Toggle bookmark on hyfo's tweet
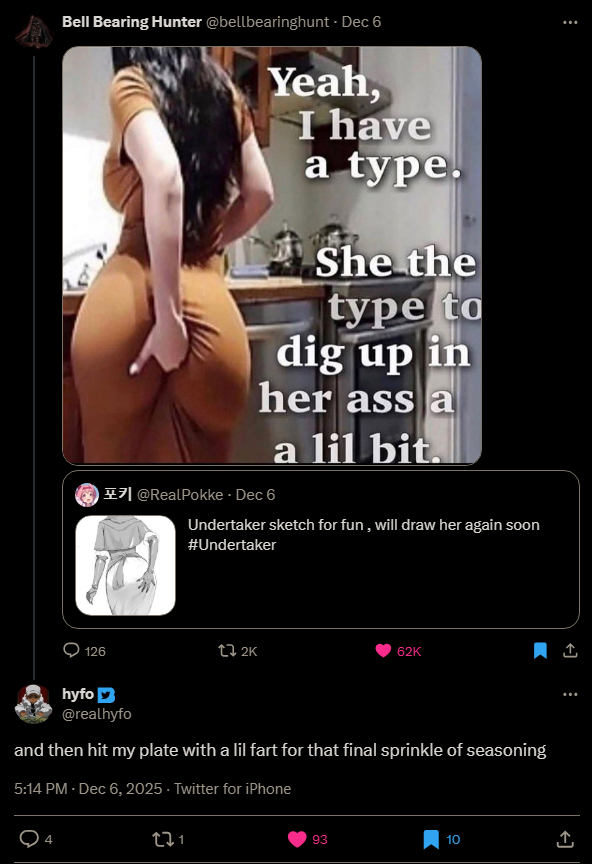This screenshot has height=864, width=592. (x=431, y=839)
